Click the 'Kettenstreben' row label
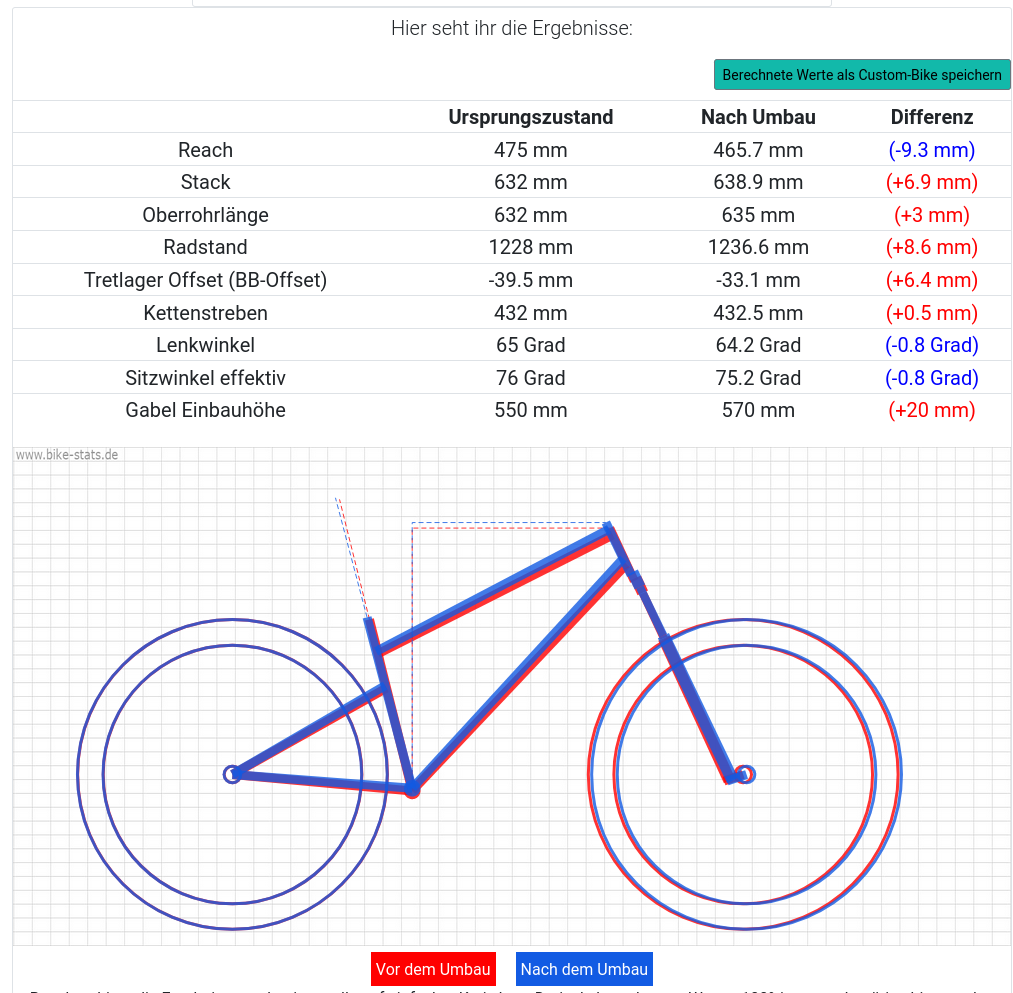The height and width of the screenshot is (993, 1013). point(205,313)
